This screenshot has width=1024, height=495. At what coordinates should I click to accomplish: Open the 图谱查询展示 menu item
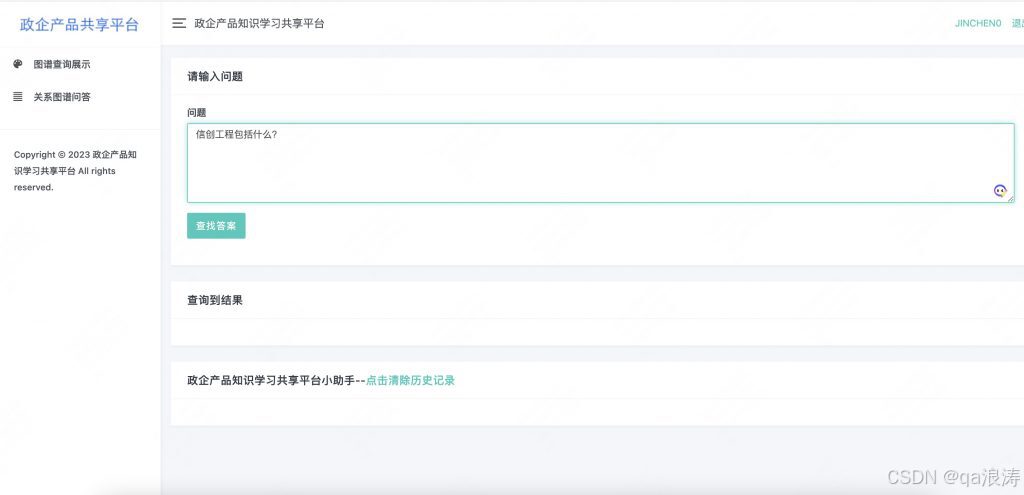(x=62, y=64)
